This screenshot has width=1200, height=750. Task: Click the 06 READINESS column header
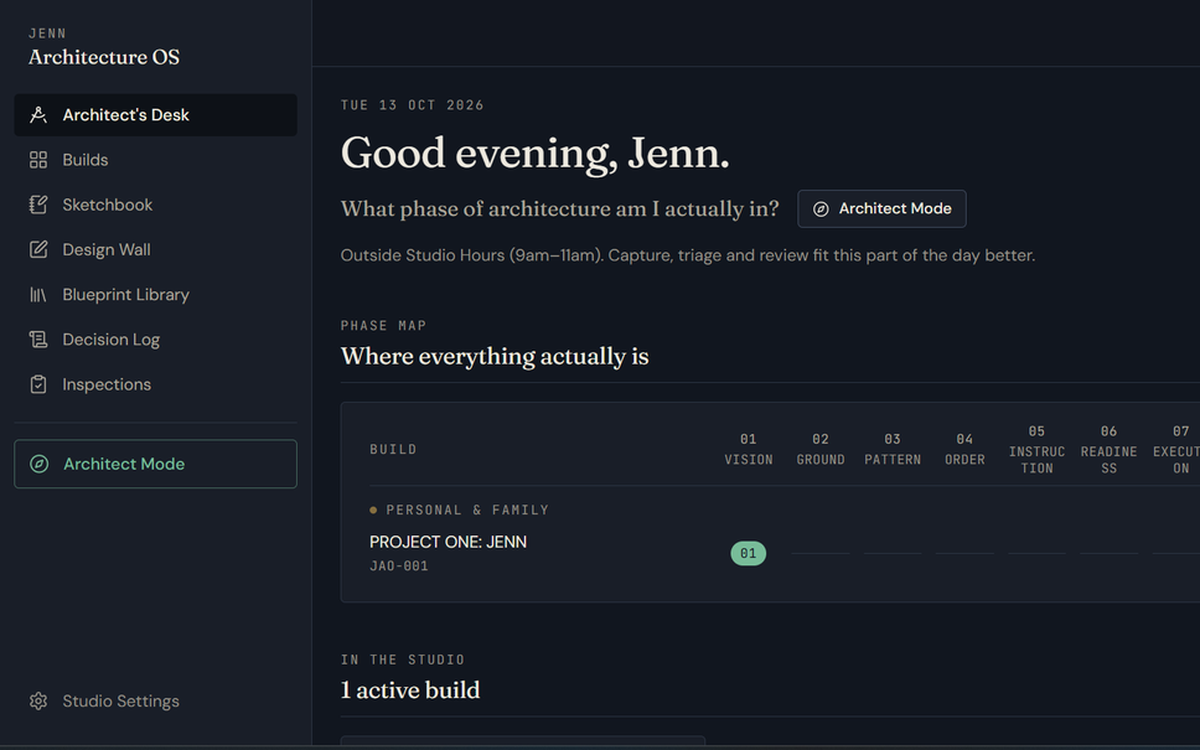[1109, 450]
